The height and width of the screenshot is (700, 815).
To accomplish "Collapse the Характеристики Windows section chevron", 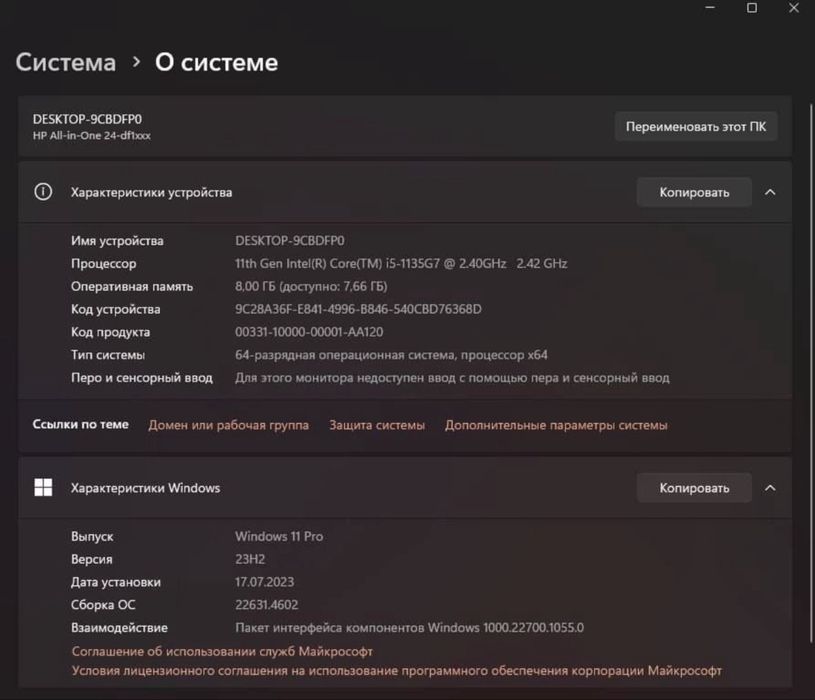I will 770,488.
